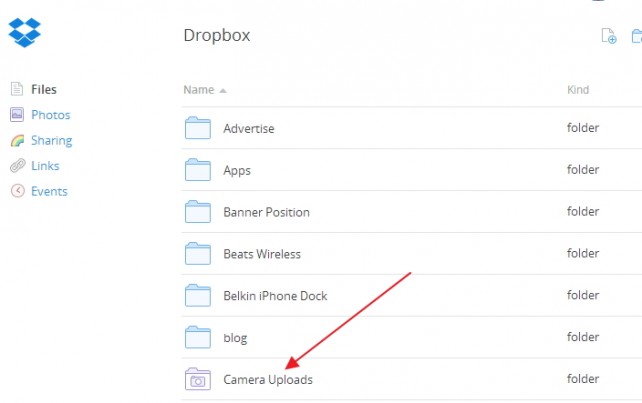Click the Photos sidebar icon
This screenshot has height=403, width=642.
16,115
